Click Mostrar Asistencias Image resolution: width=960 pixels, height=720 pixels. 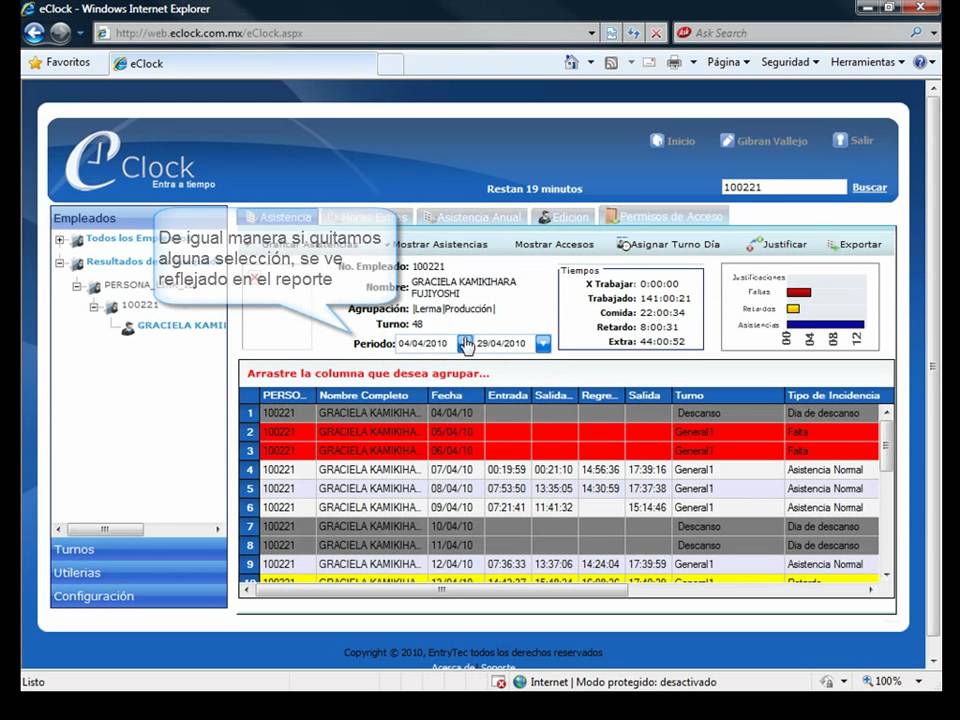point(440,244)
